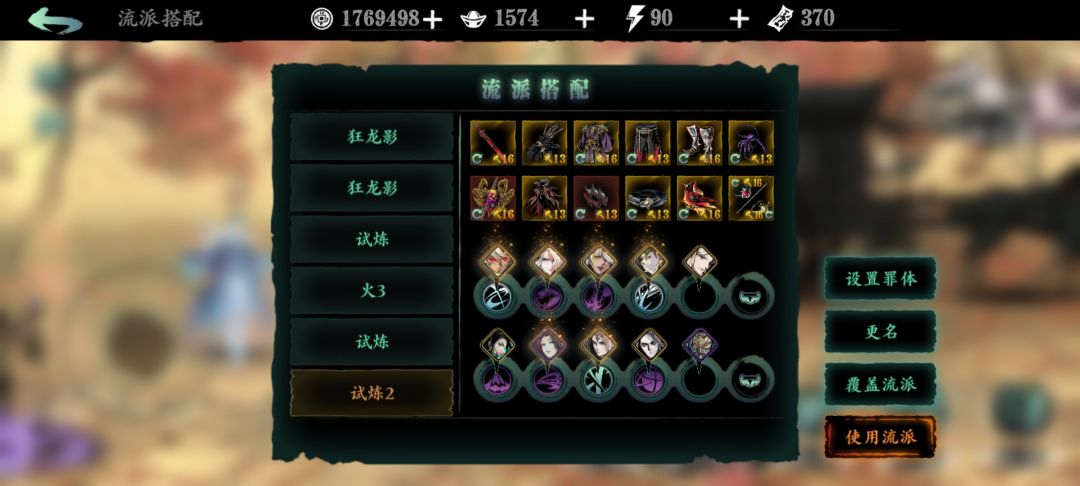1080x486 pixels.
Task: Select the 火3 build tab
Action: (x=372, y=290)
